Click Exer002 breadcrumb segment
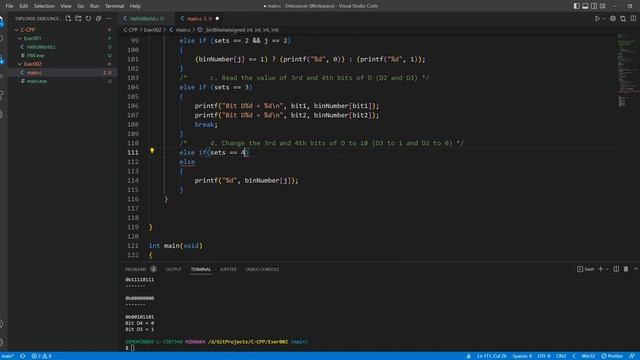640x360 pixels. pos(152,30)
